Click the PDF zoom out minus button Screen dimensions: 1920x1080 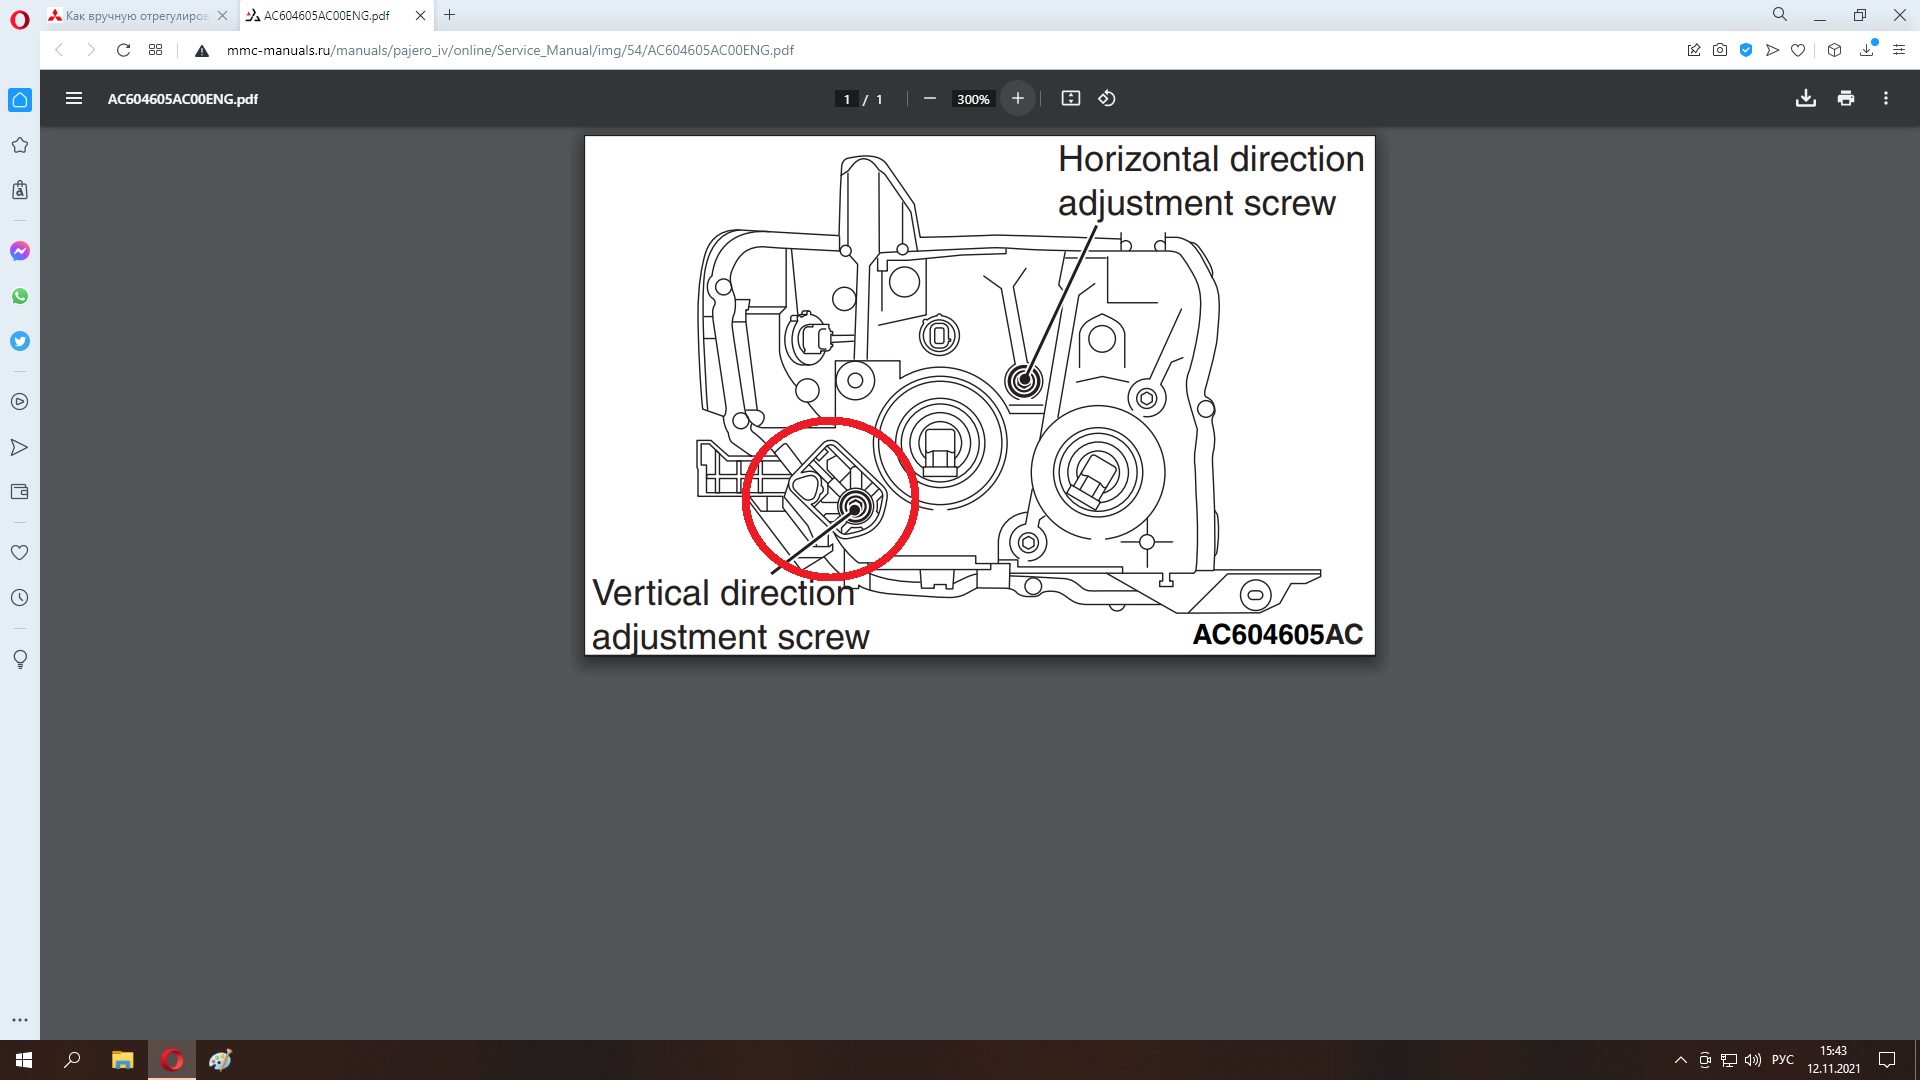pos(929,98)
